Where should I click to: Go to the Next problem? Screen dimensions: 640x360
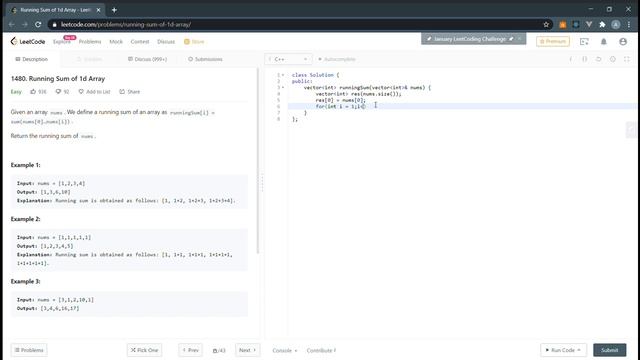tap(247, 350)
